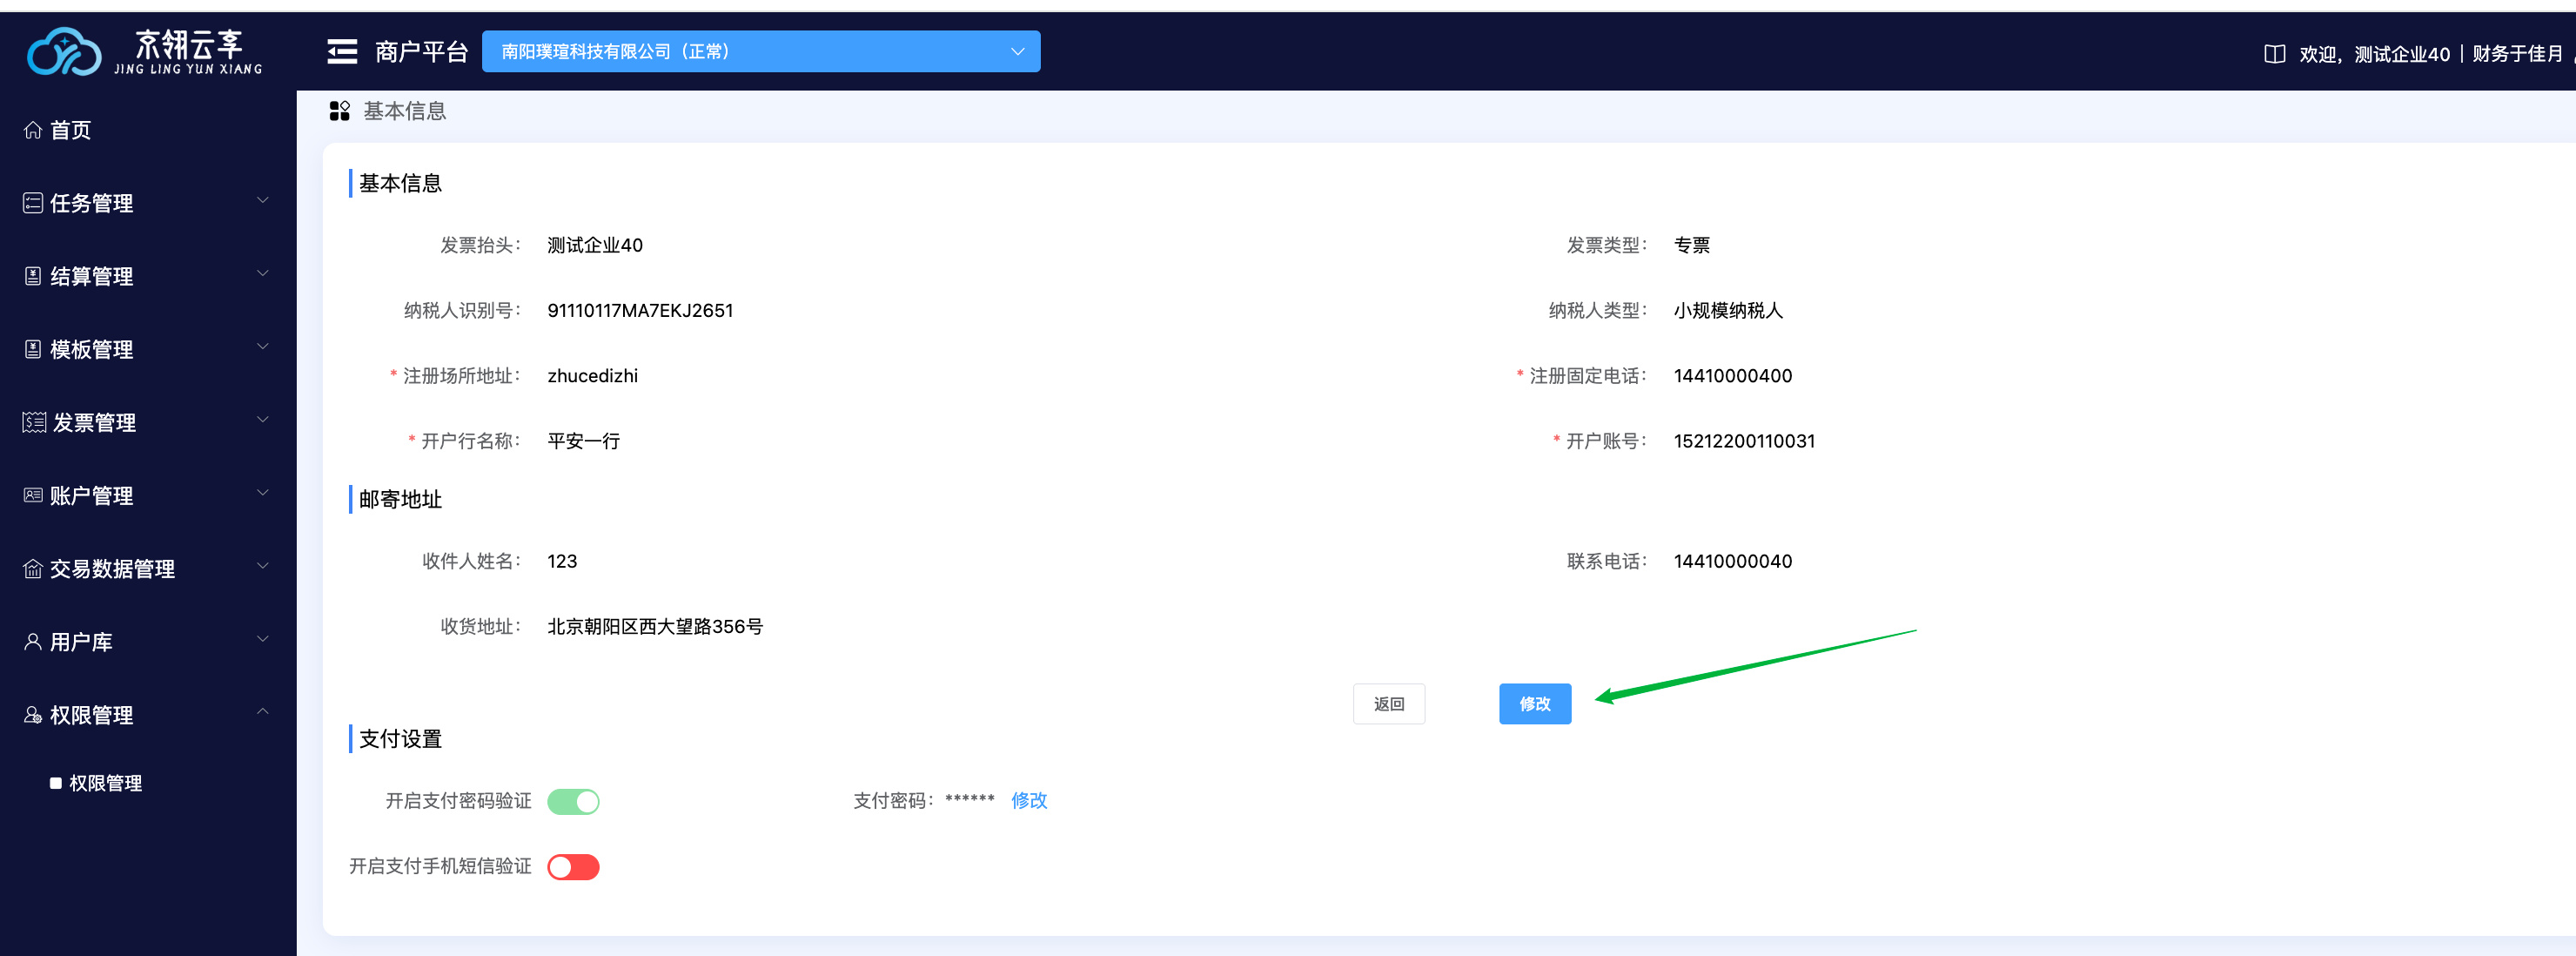
Task: Go to 首页 in sidebar
Action: tap(70, 130)
